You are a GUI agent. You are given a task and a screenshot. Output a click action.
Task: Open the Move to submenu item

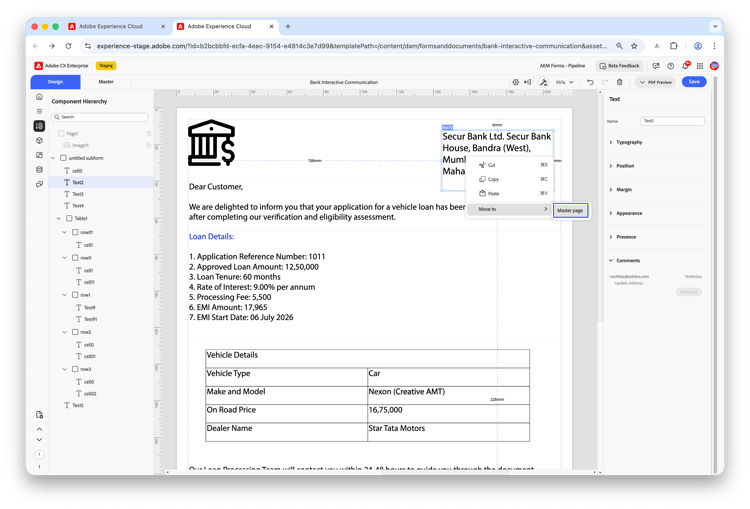point(509,209)
